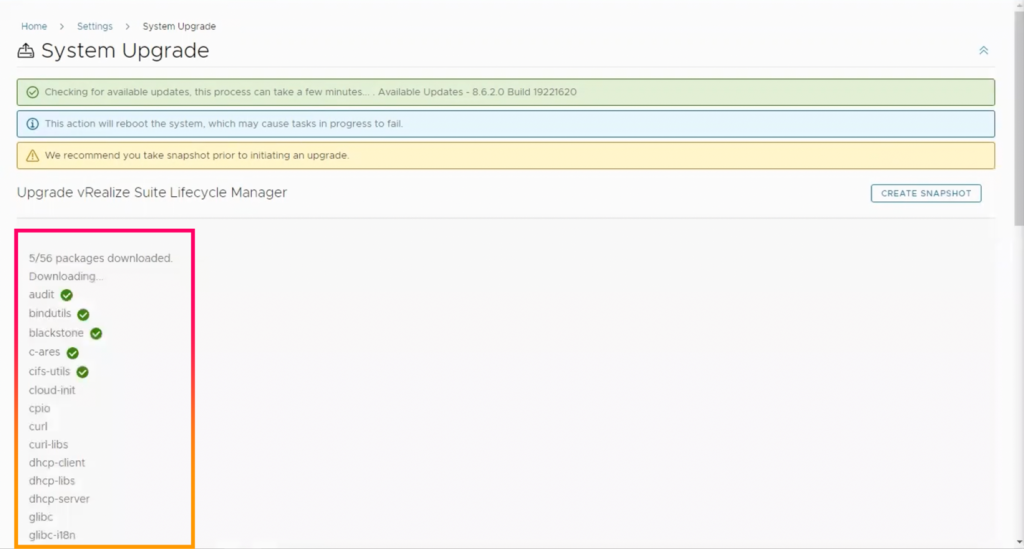Image resolution: width=1024 pixels, height=551 pixels.
Task: Click the bindutils package name
Action: click(50, 313)
